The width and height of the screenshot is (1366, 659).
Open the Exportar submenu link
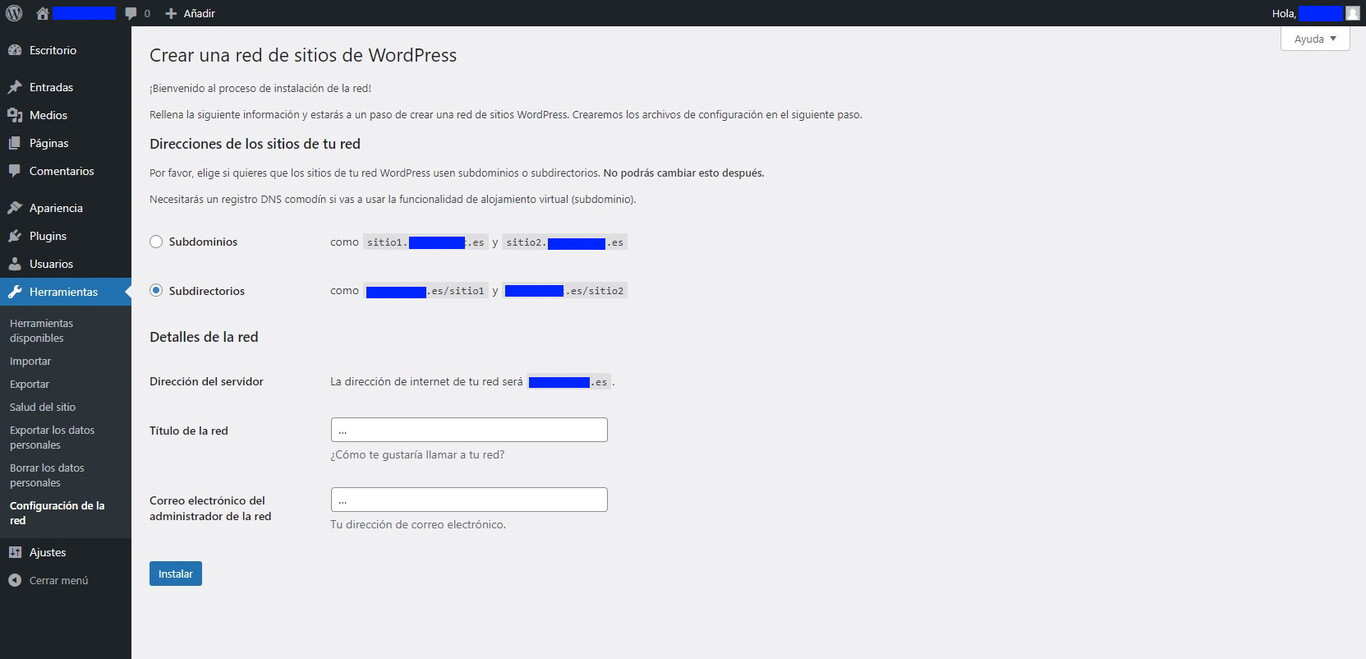click(30, 384)
